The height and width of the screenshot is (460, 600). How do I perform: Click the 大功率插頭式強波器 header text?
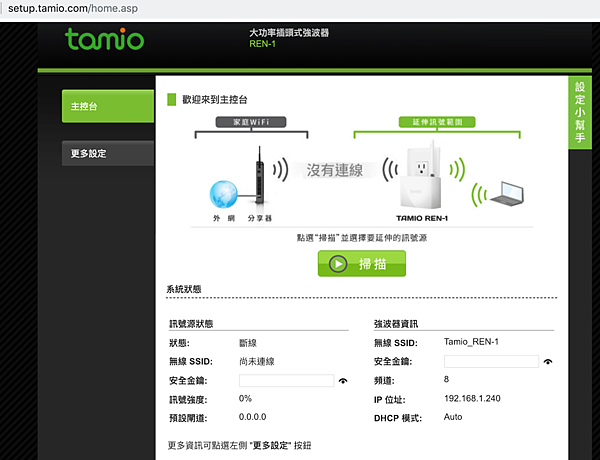[289, 33]
